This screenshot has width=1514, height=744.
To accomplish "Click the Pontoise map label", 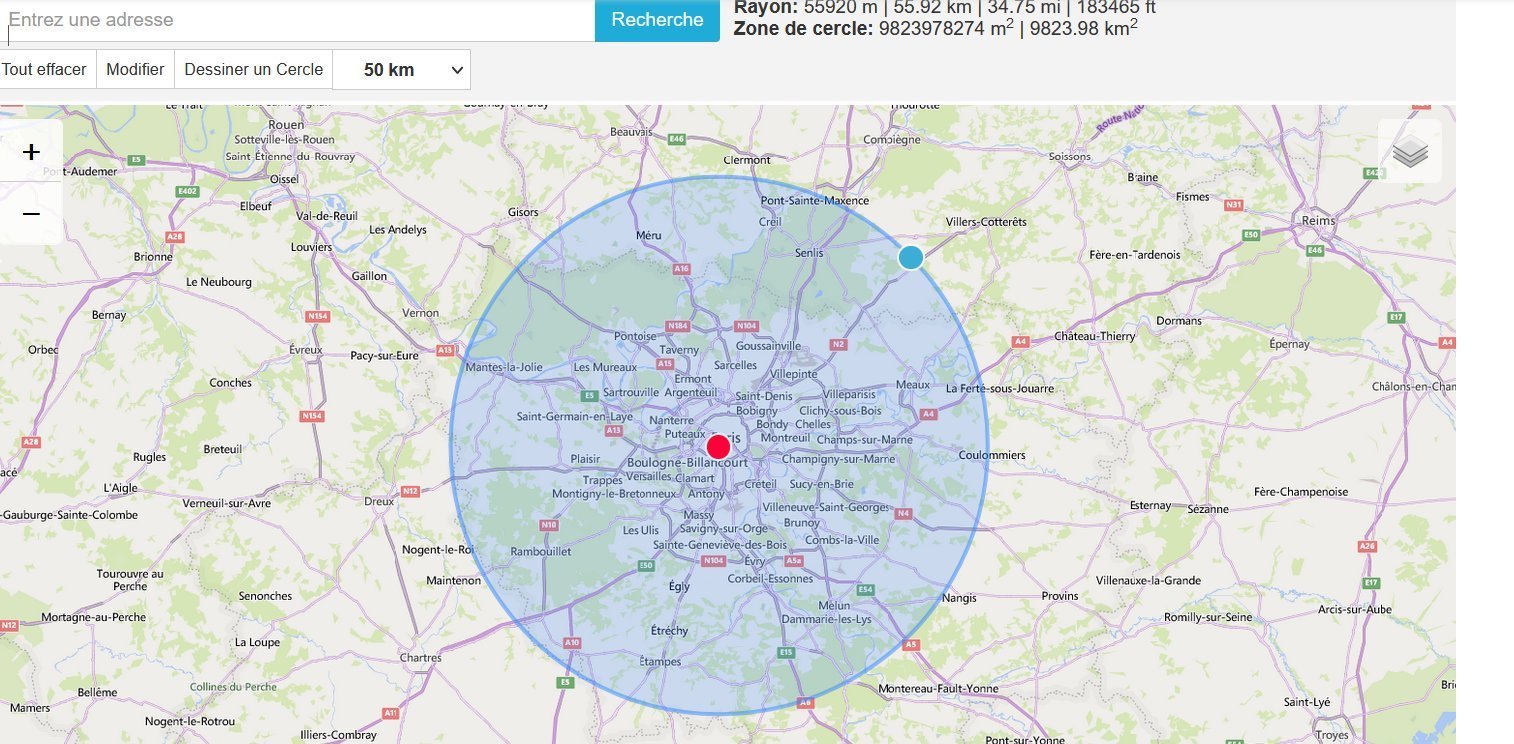I will [x=635, y=336].
